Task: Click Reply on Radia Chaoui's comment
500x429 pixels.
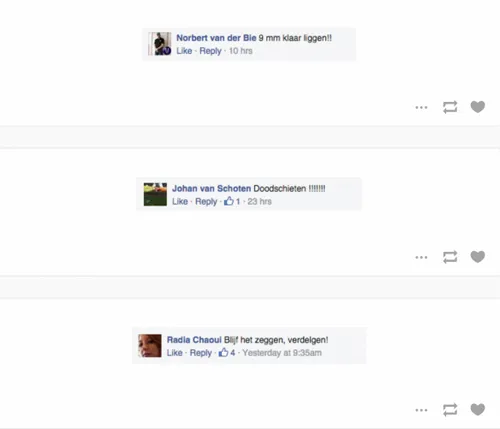Action: (201, 353)
